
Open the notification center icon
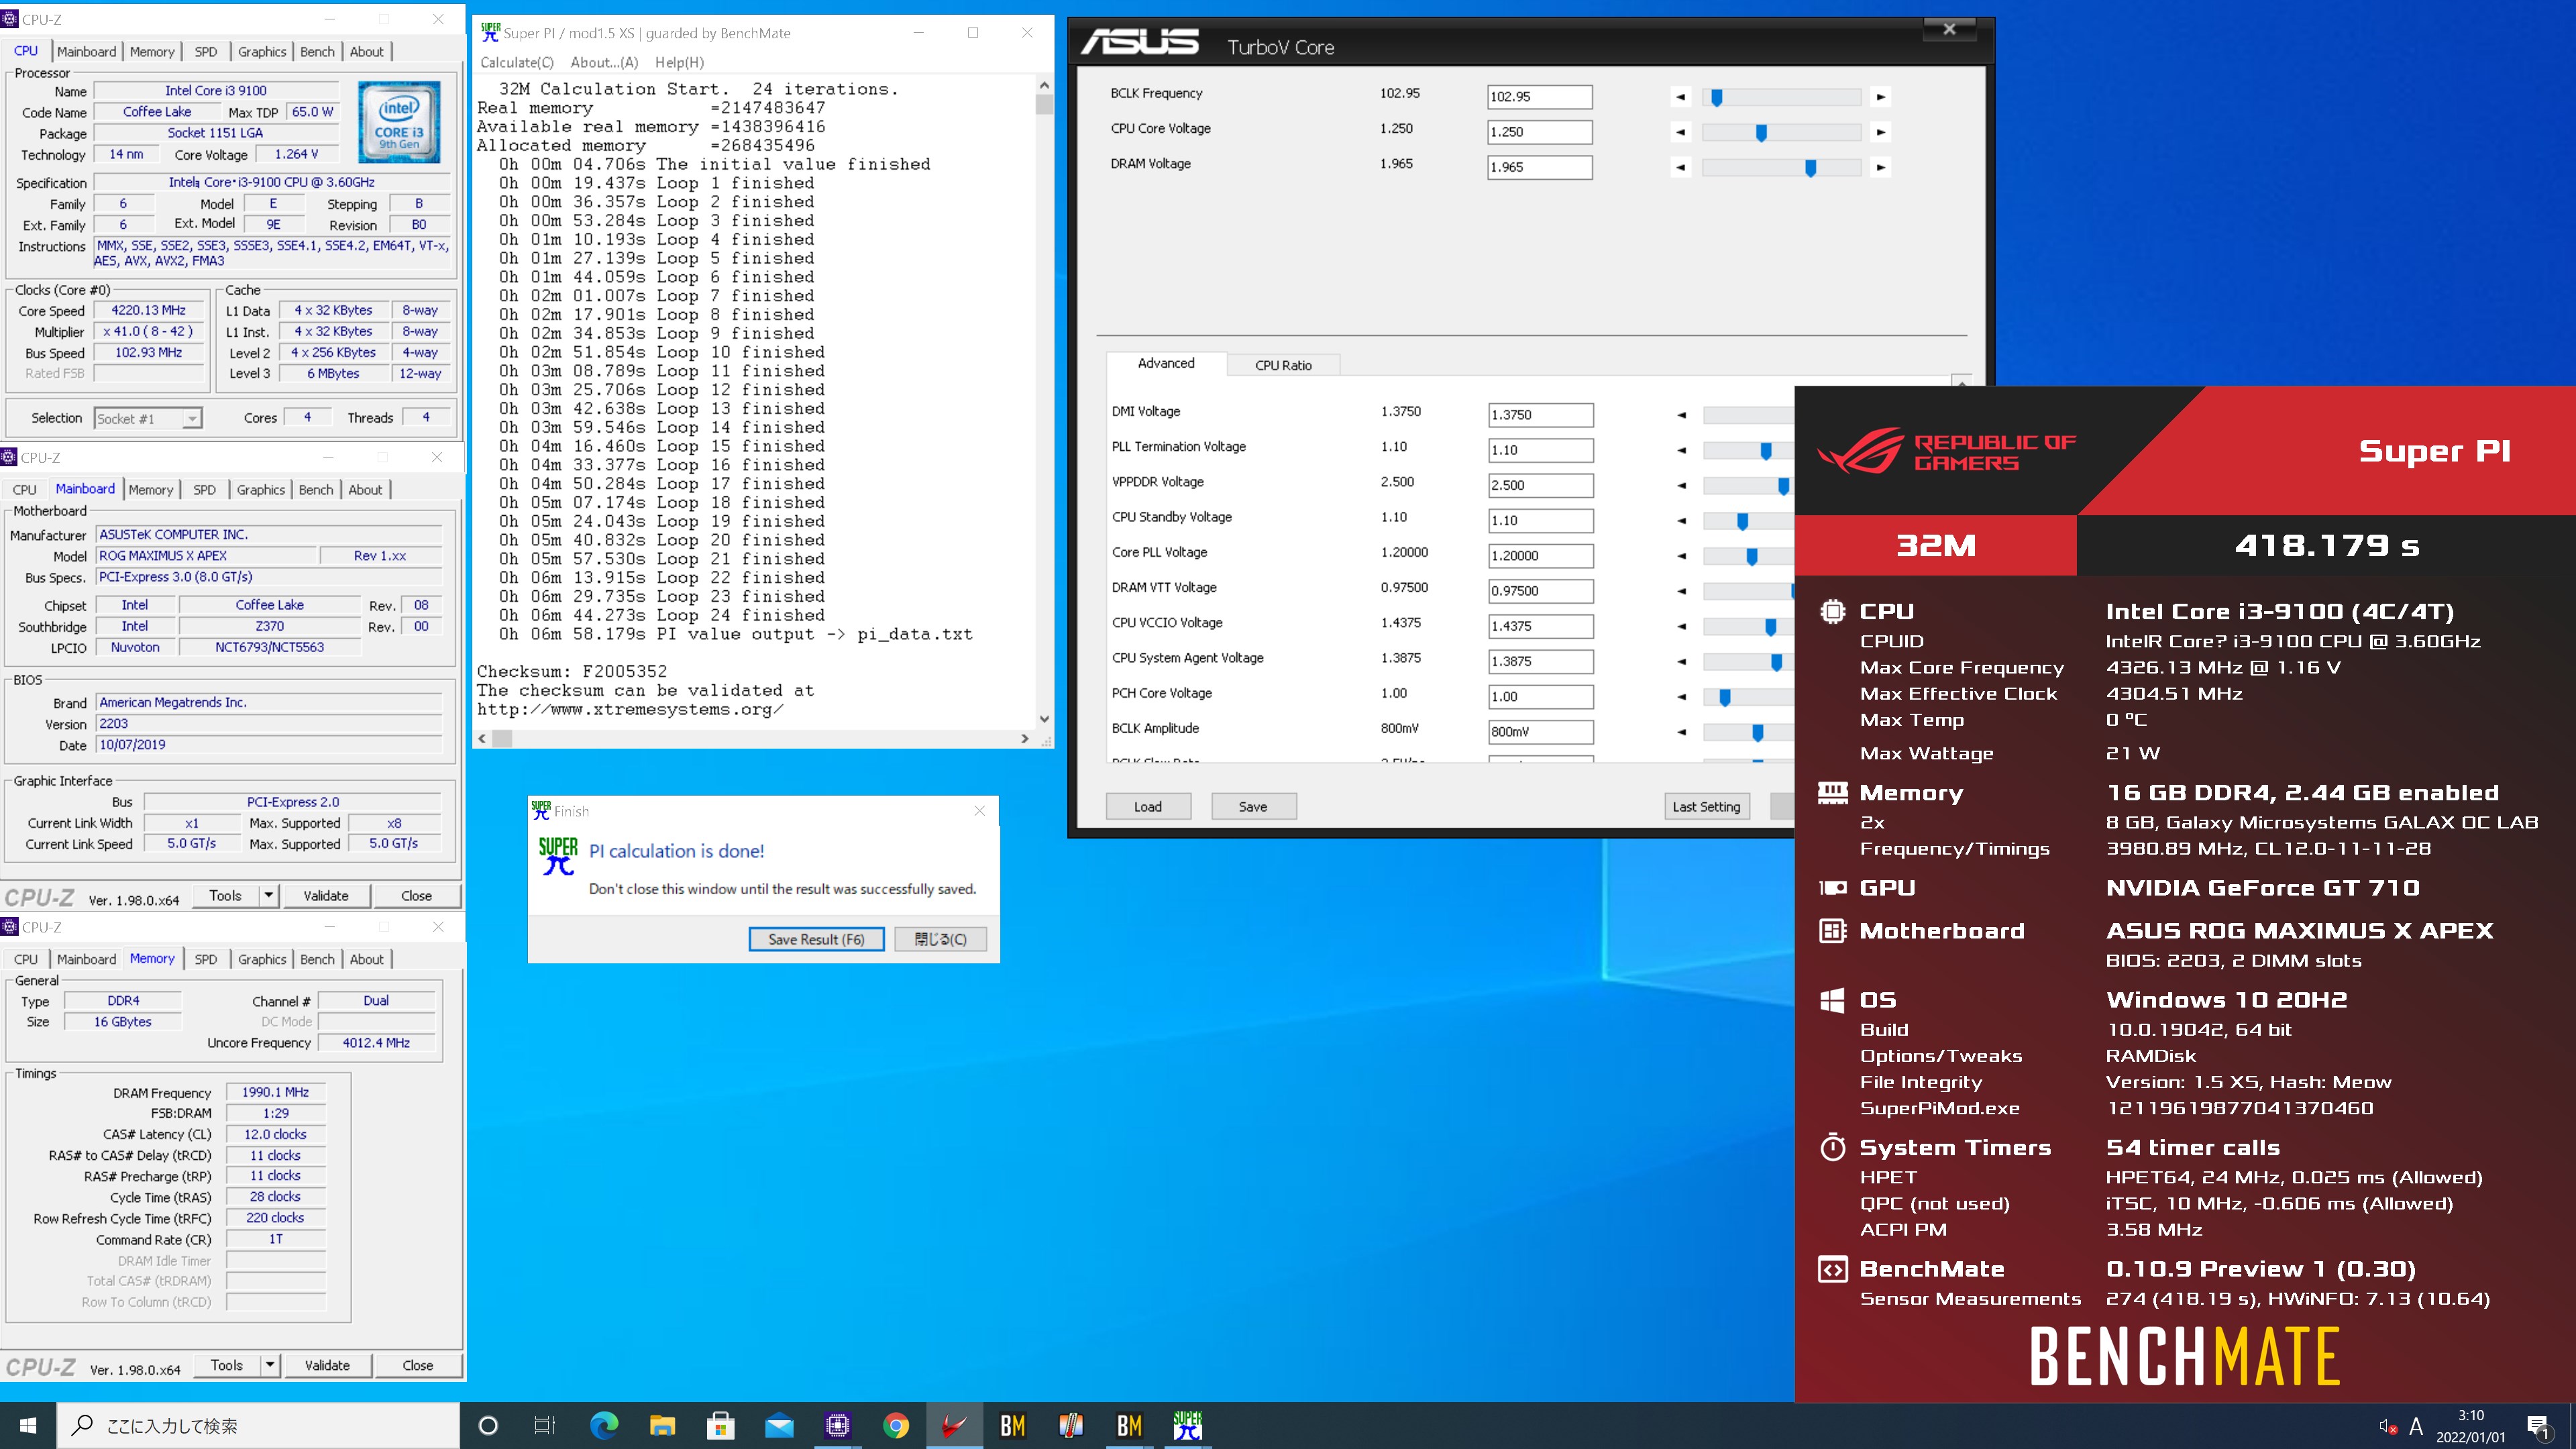2538,1426
